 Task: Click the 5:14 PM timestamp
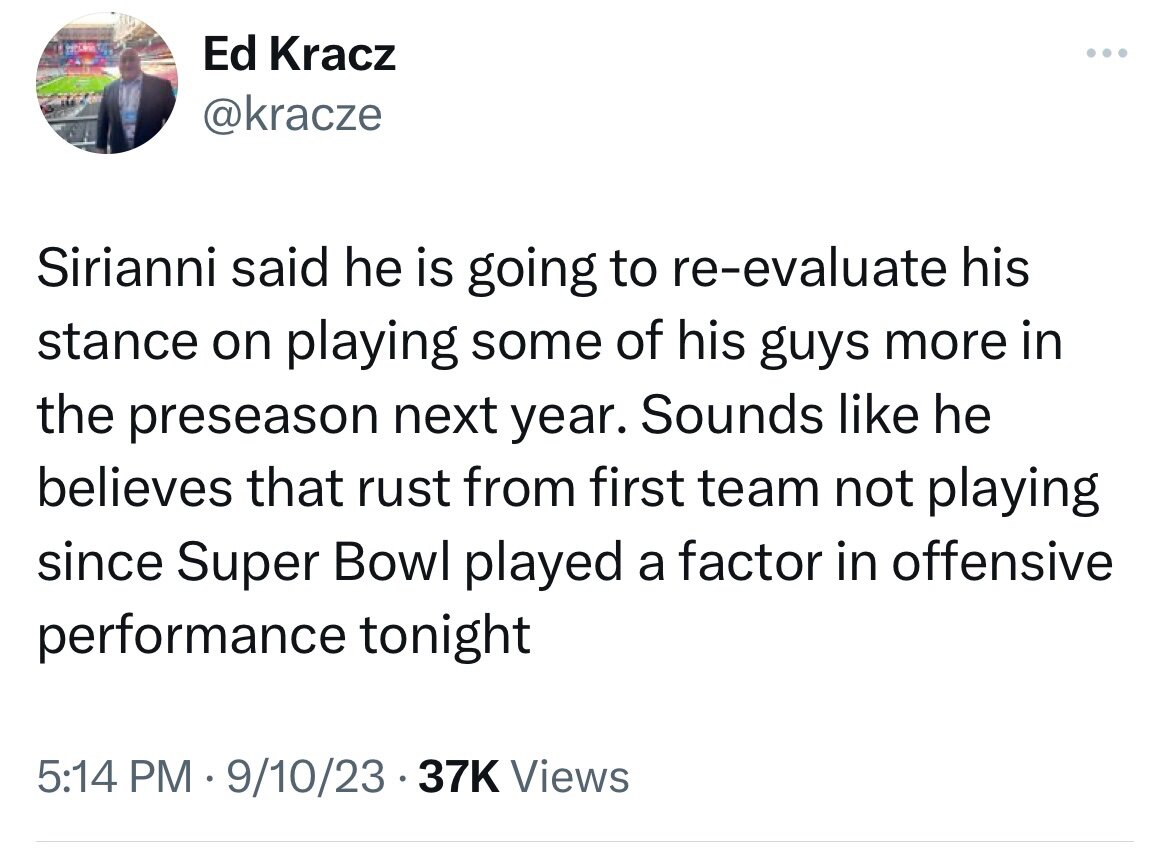(115, 775)
